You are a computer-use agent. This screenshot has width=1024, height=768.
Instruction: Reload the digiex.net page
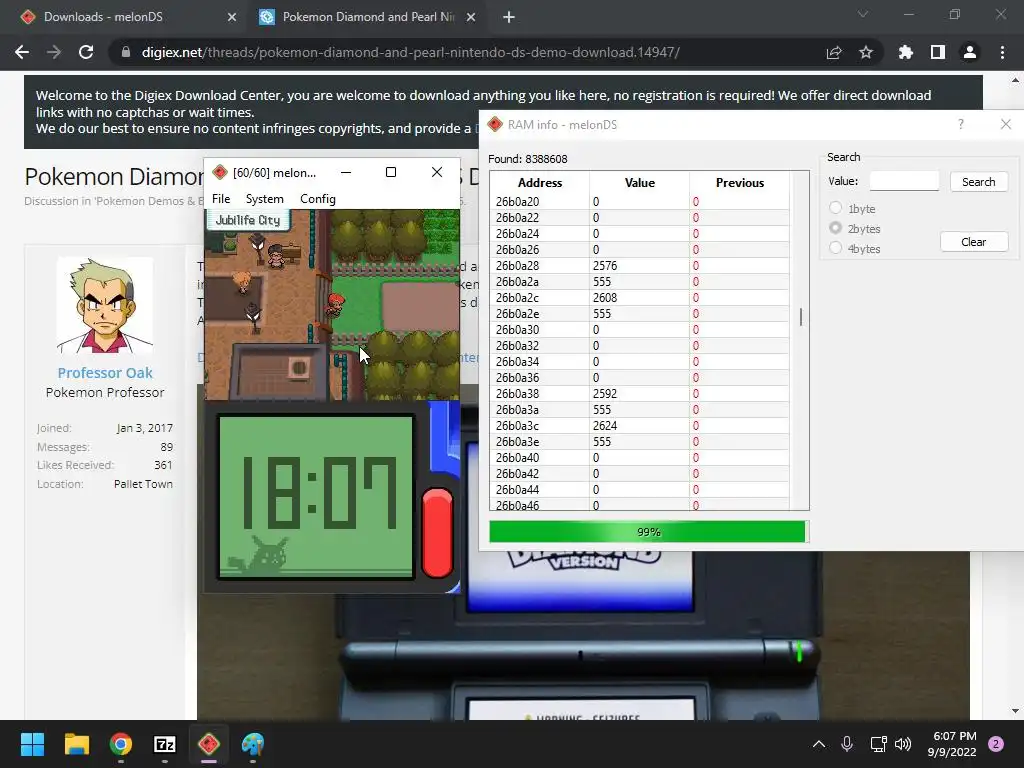coord(86,52)
